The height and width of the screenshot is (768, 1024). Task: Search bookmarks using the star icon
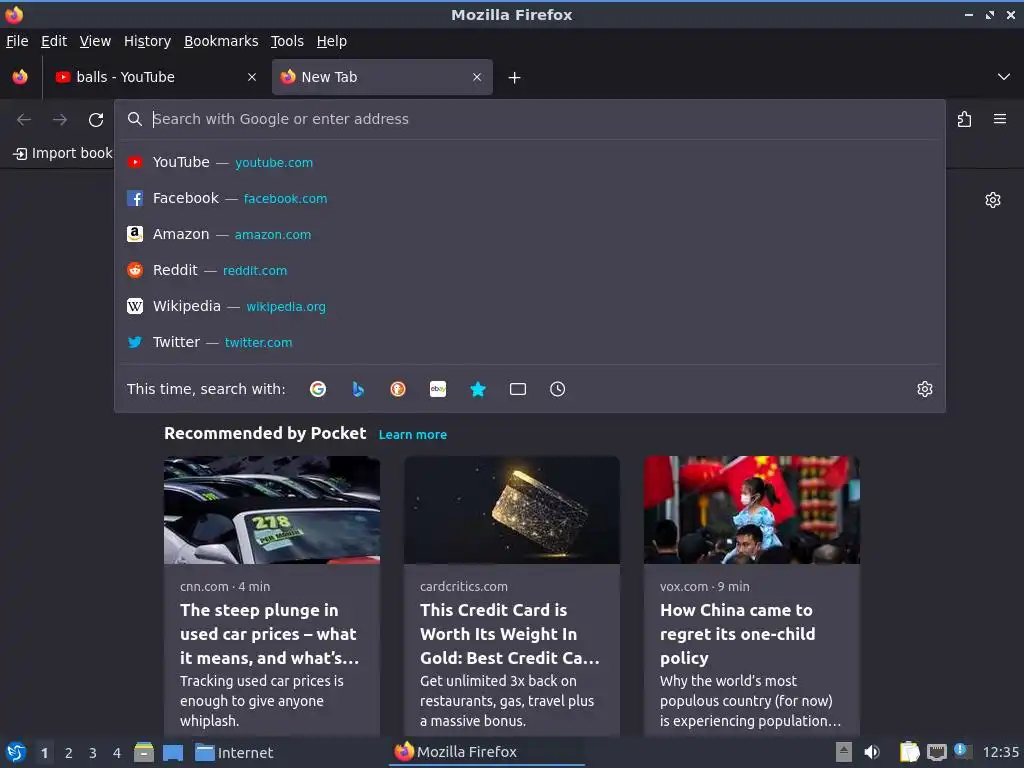click(478, 389)
